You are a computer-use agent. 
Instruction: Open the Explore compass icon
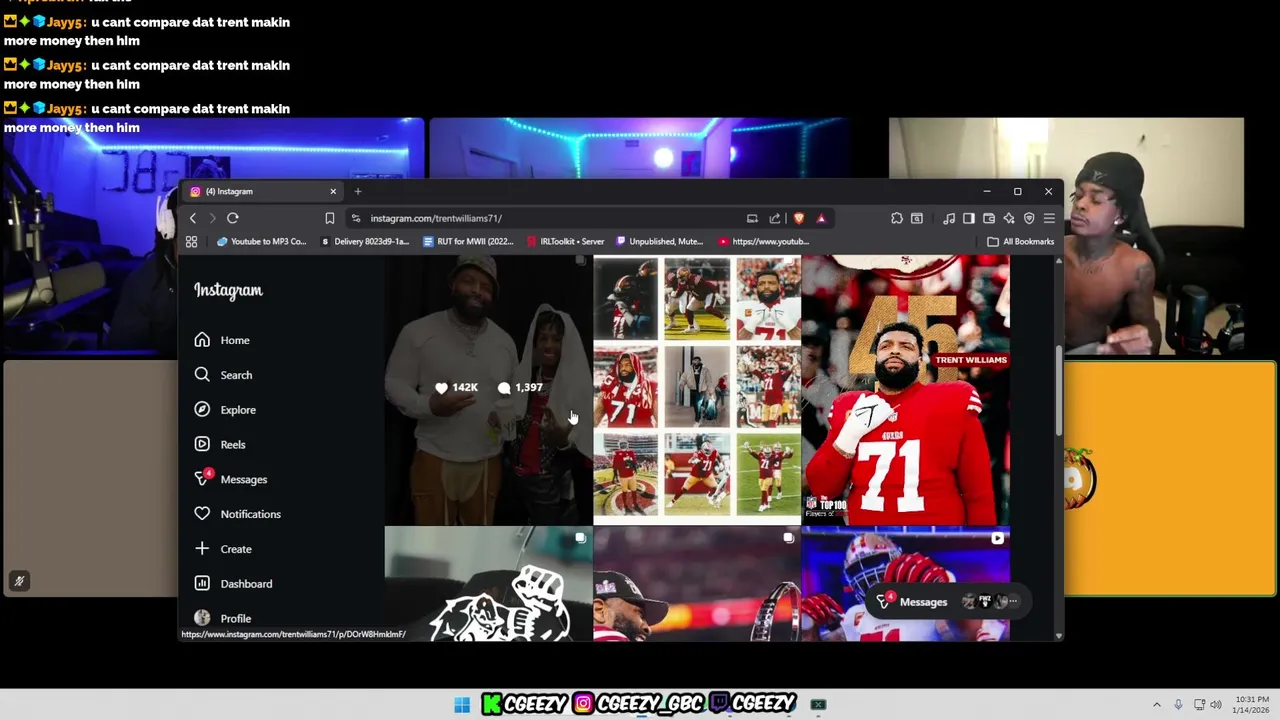click(x=202, y=409)
